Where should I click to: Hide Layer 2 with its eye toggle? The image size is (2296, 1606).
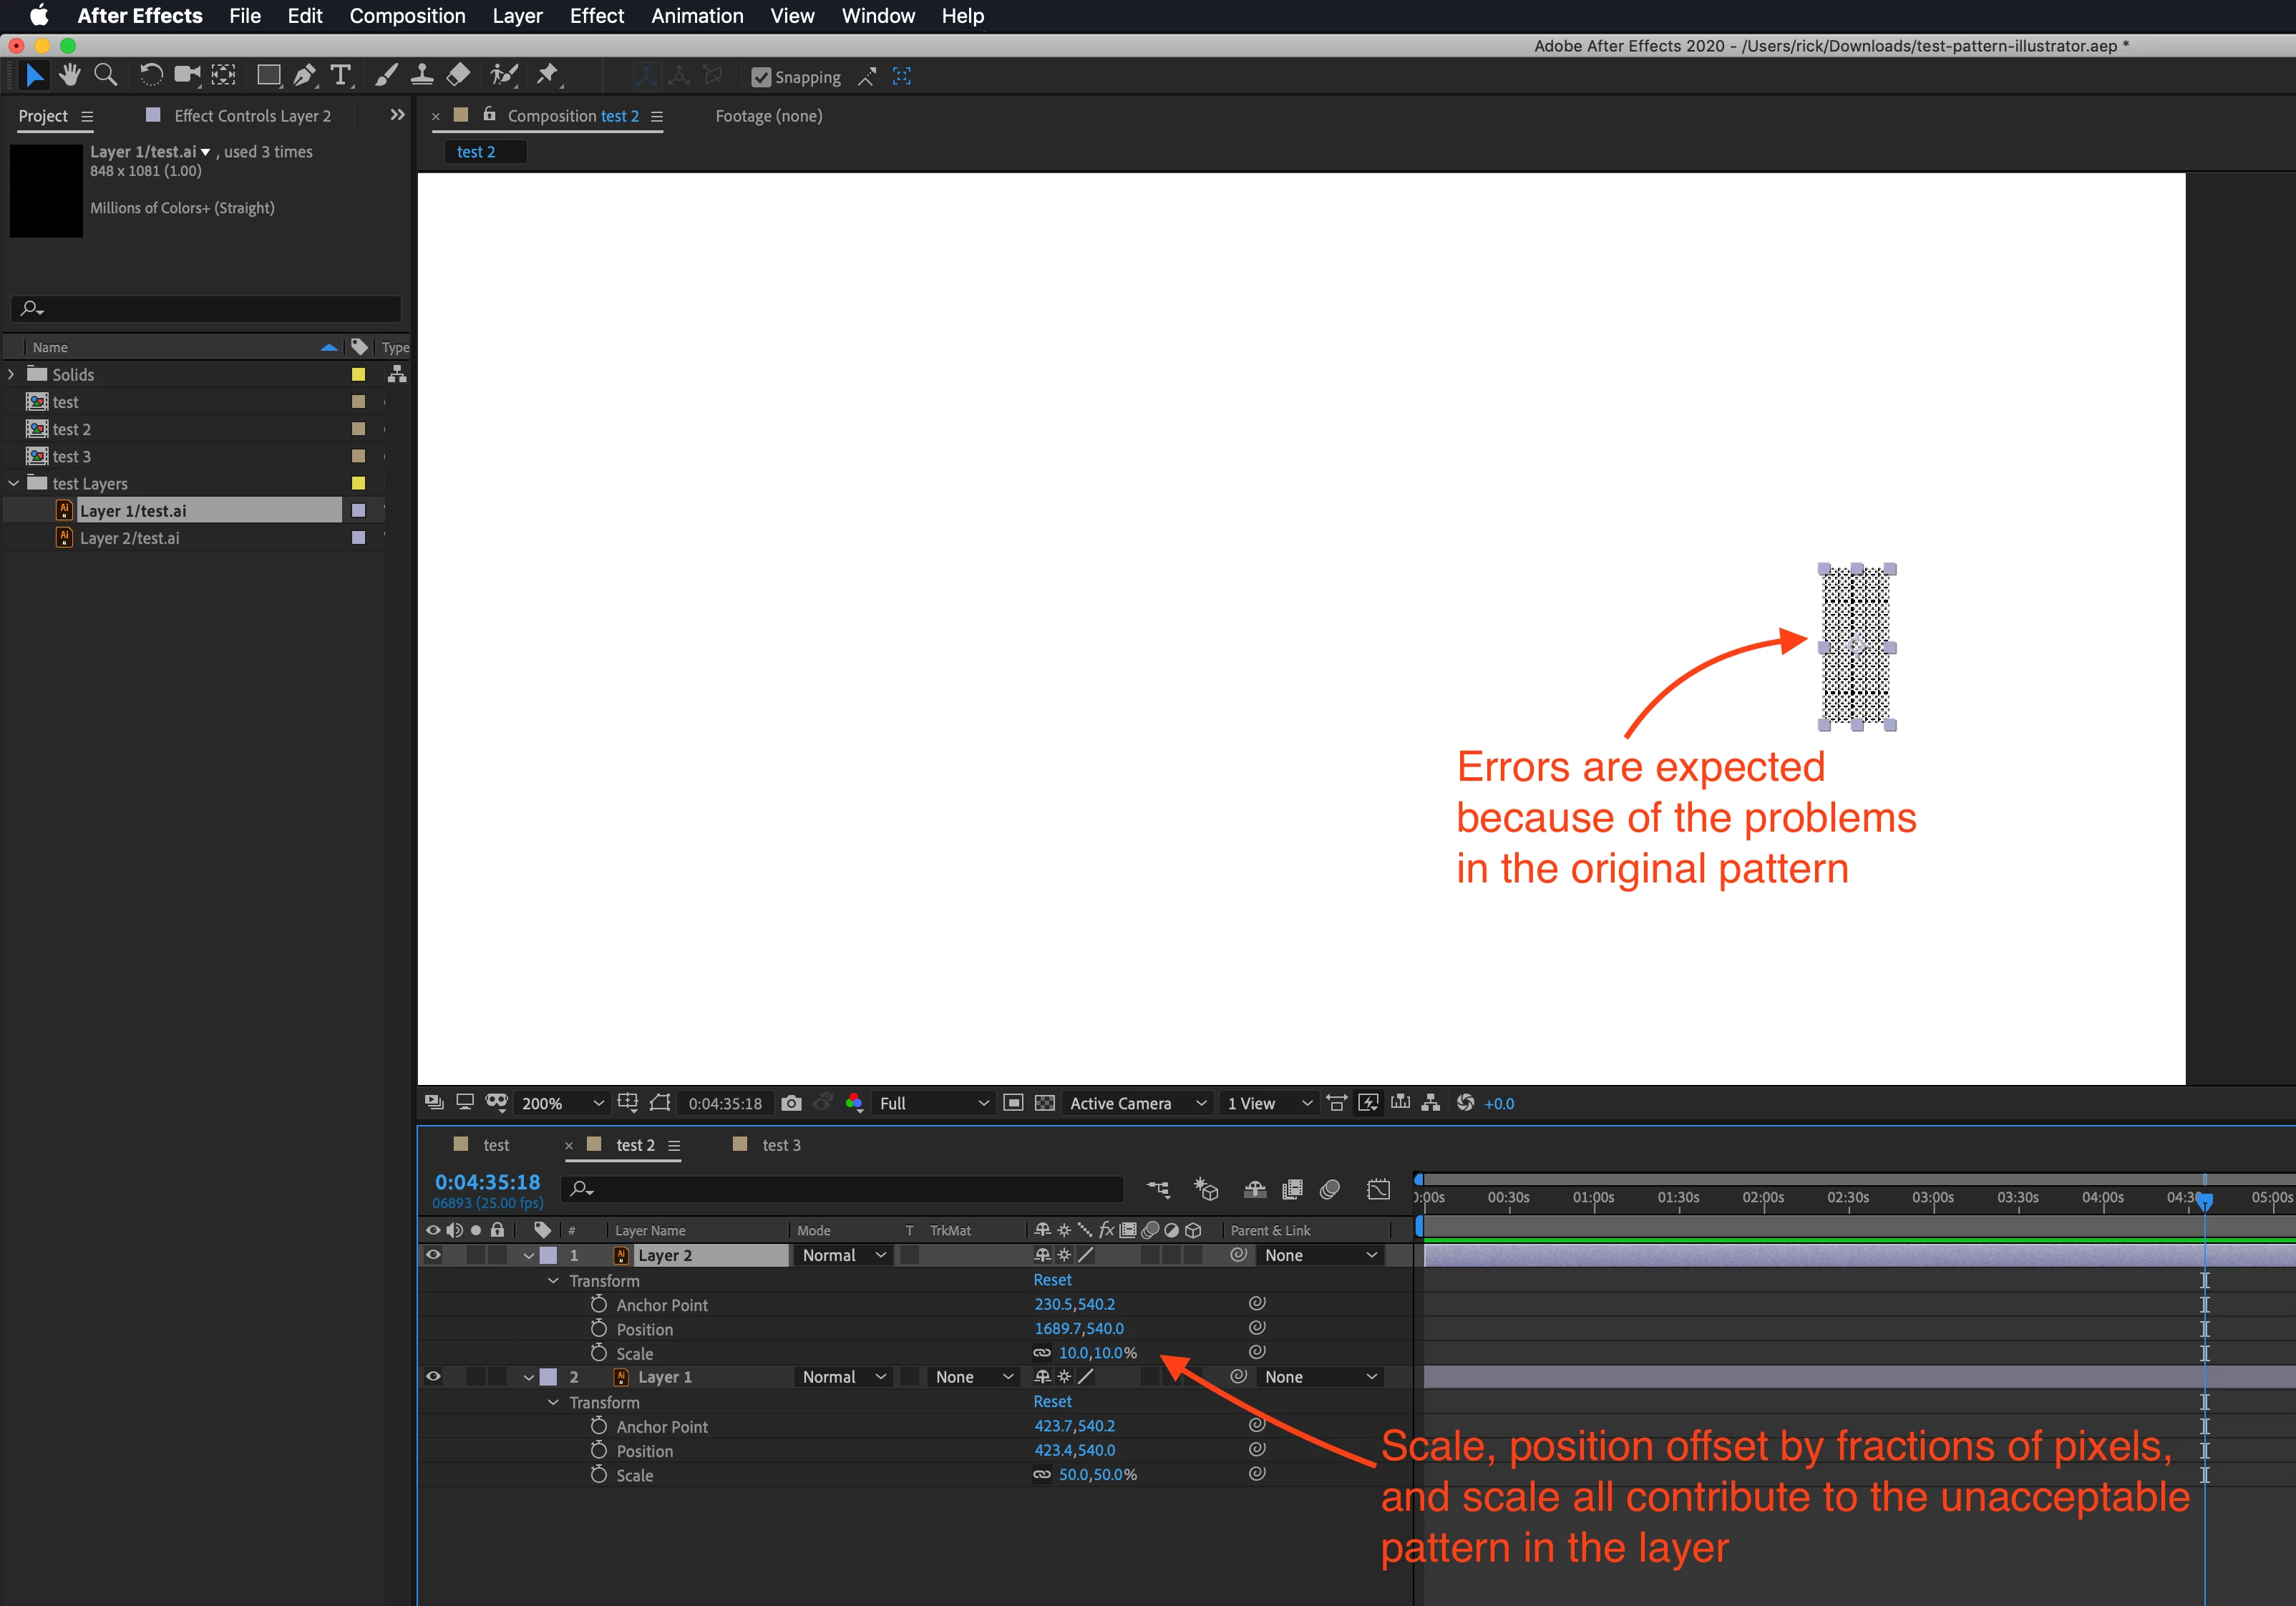[x=433, y=1255]
